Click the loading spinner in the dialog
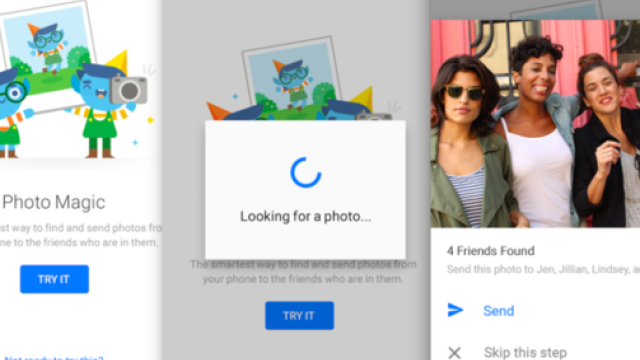 coord(306,172)
